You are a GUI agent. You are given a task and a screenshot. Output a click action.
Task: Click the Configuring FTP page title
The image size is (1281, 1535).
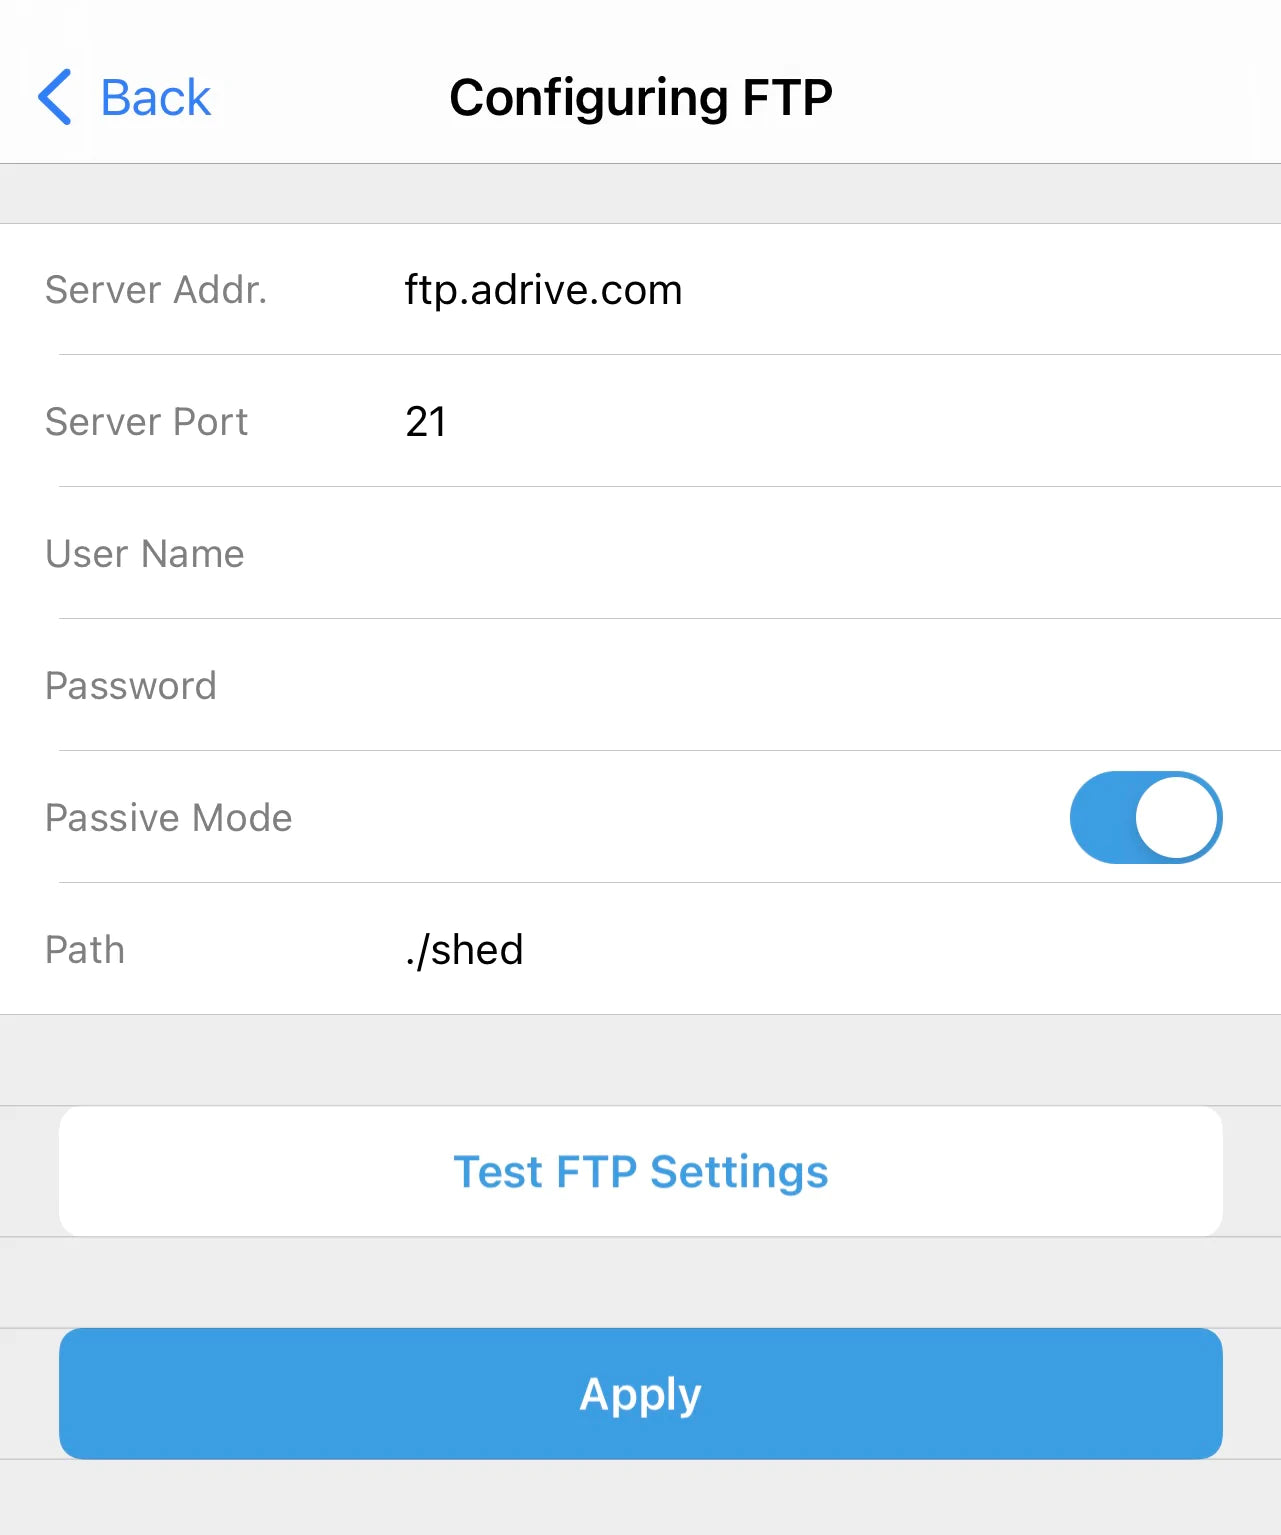tap(640, 98)
